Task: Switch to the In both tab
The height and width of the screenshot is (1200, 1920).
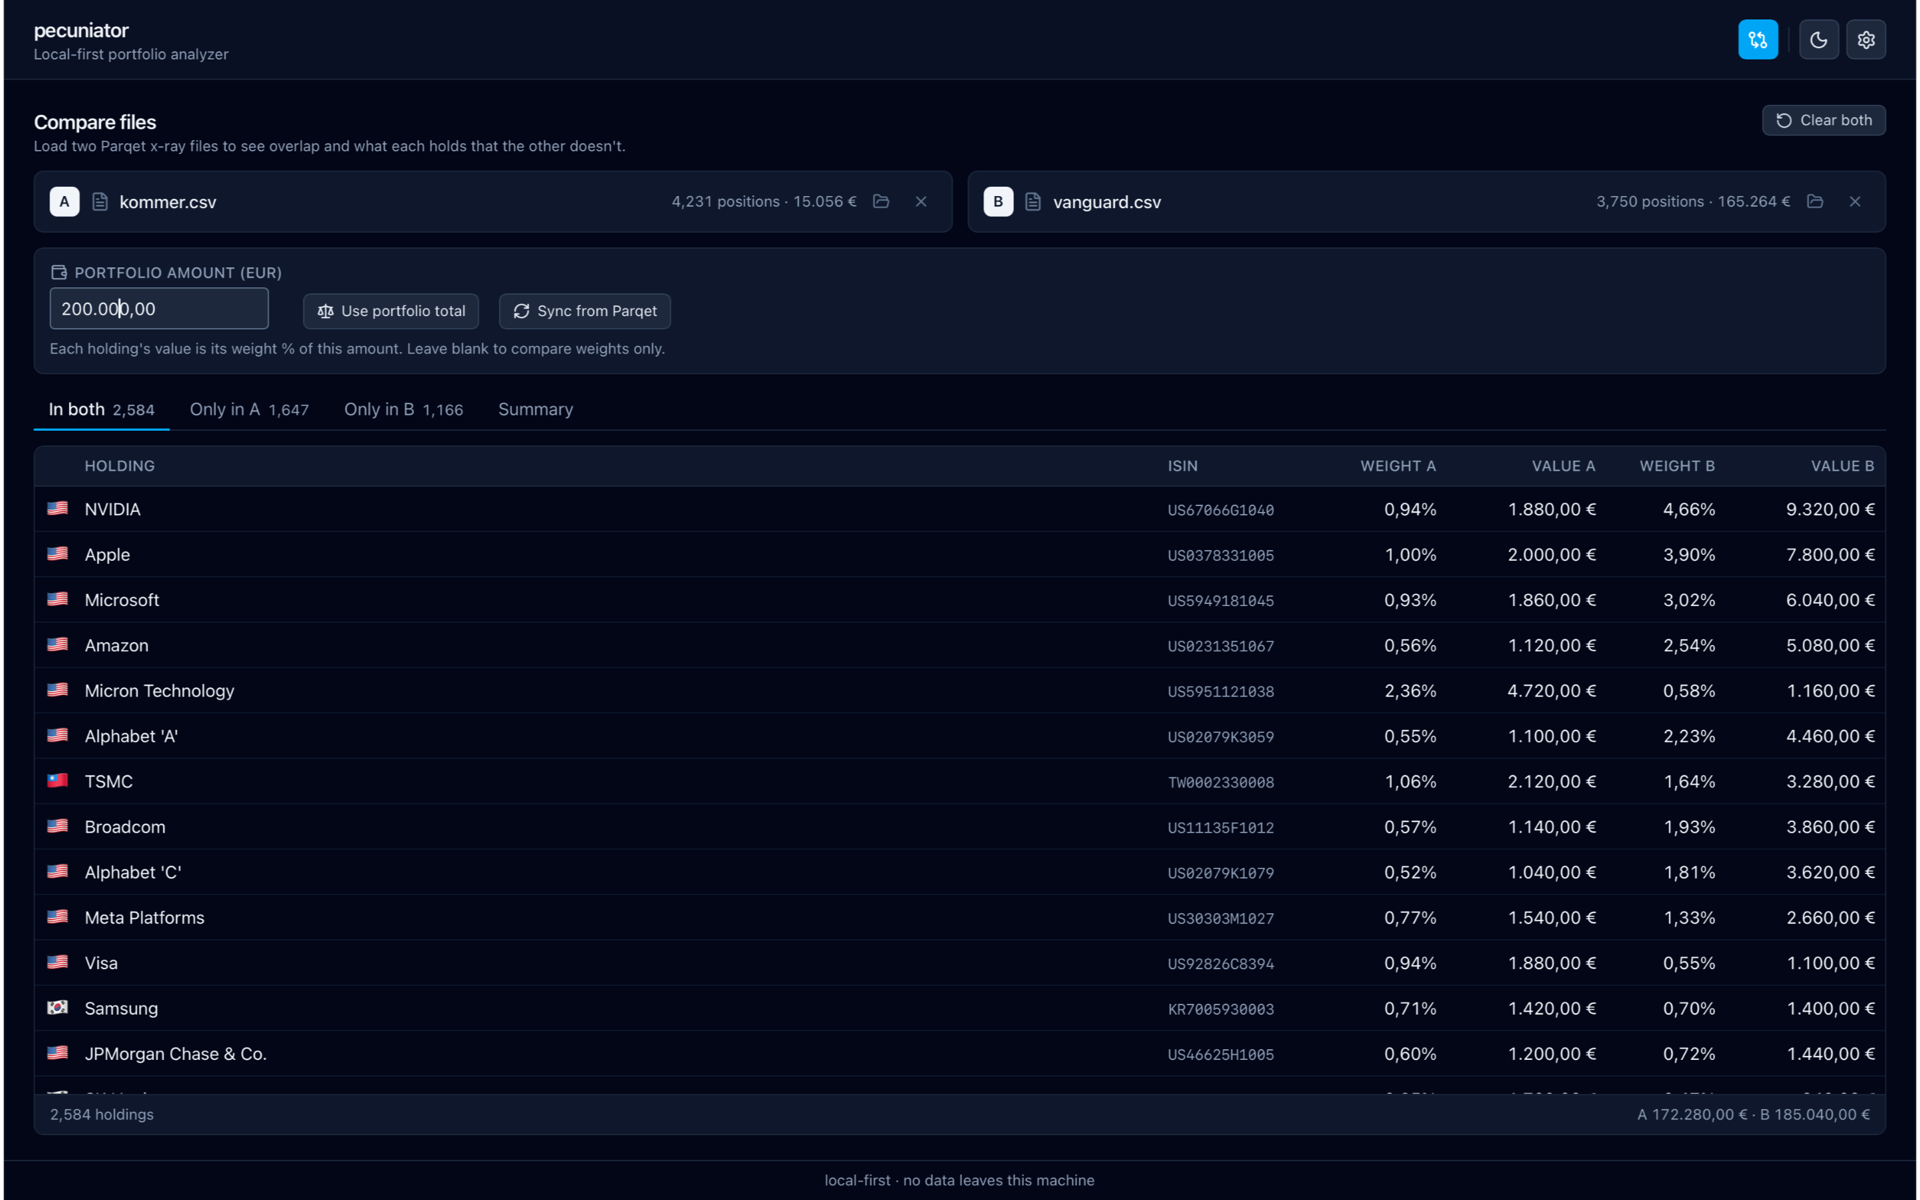Action: 101,409
